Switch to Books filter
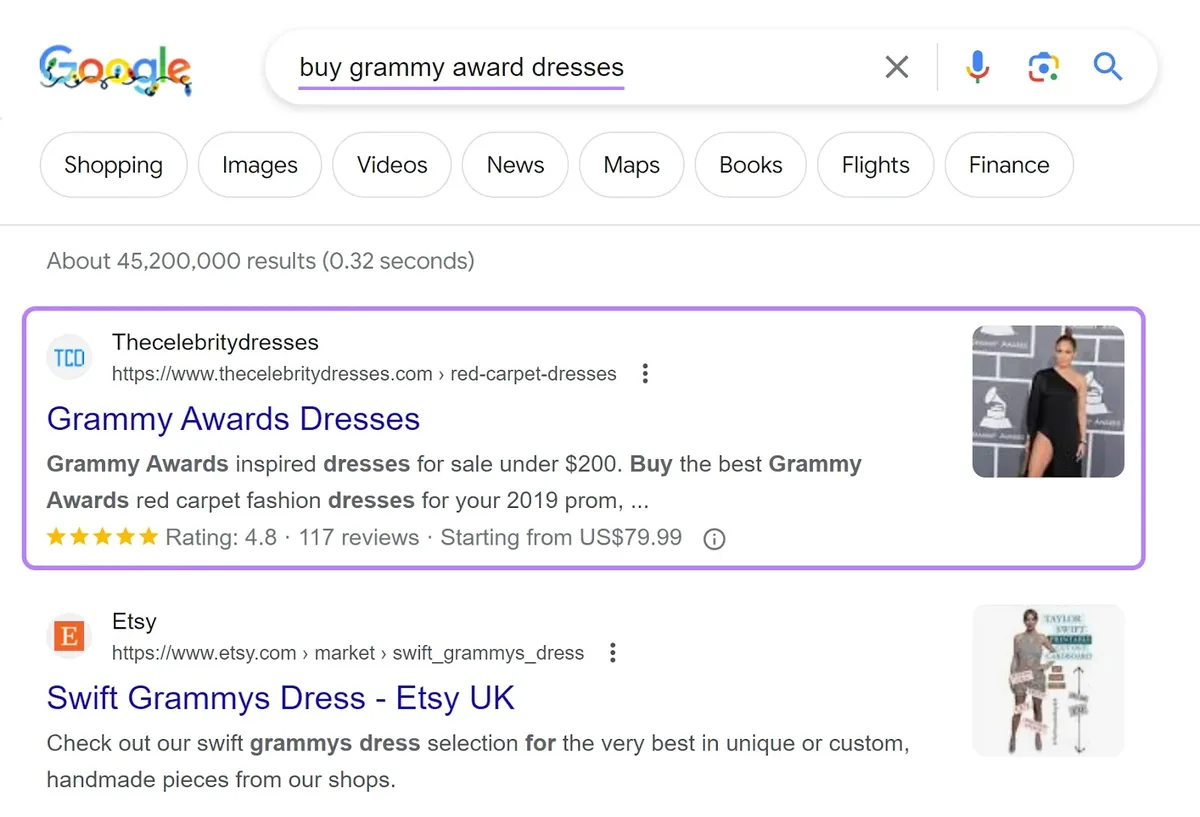 (x=751, y=165)
